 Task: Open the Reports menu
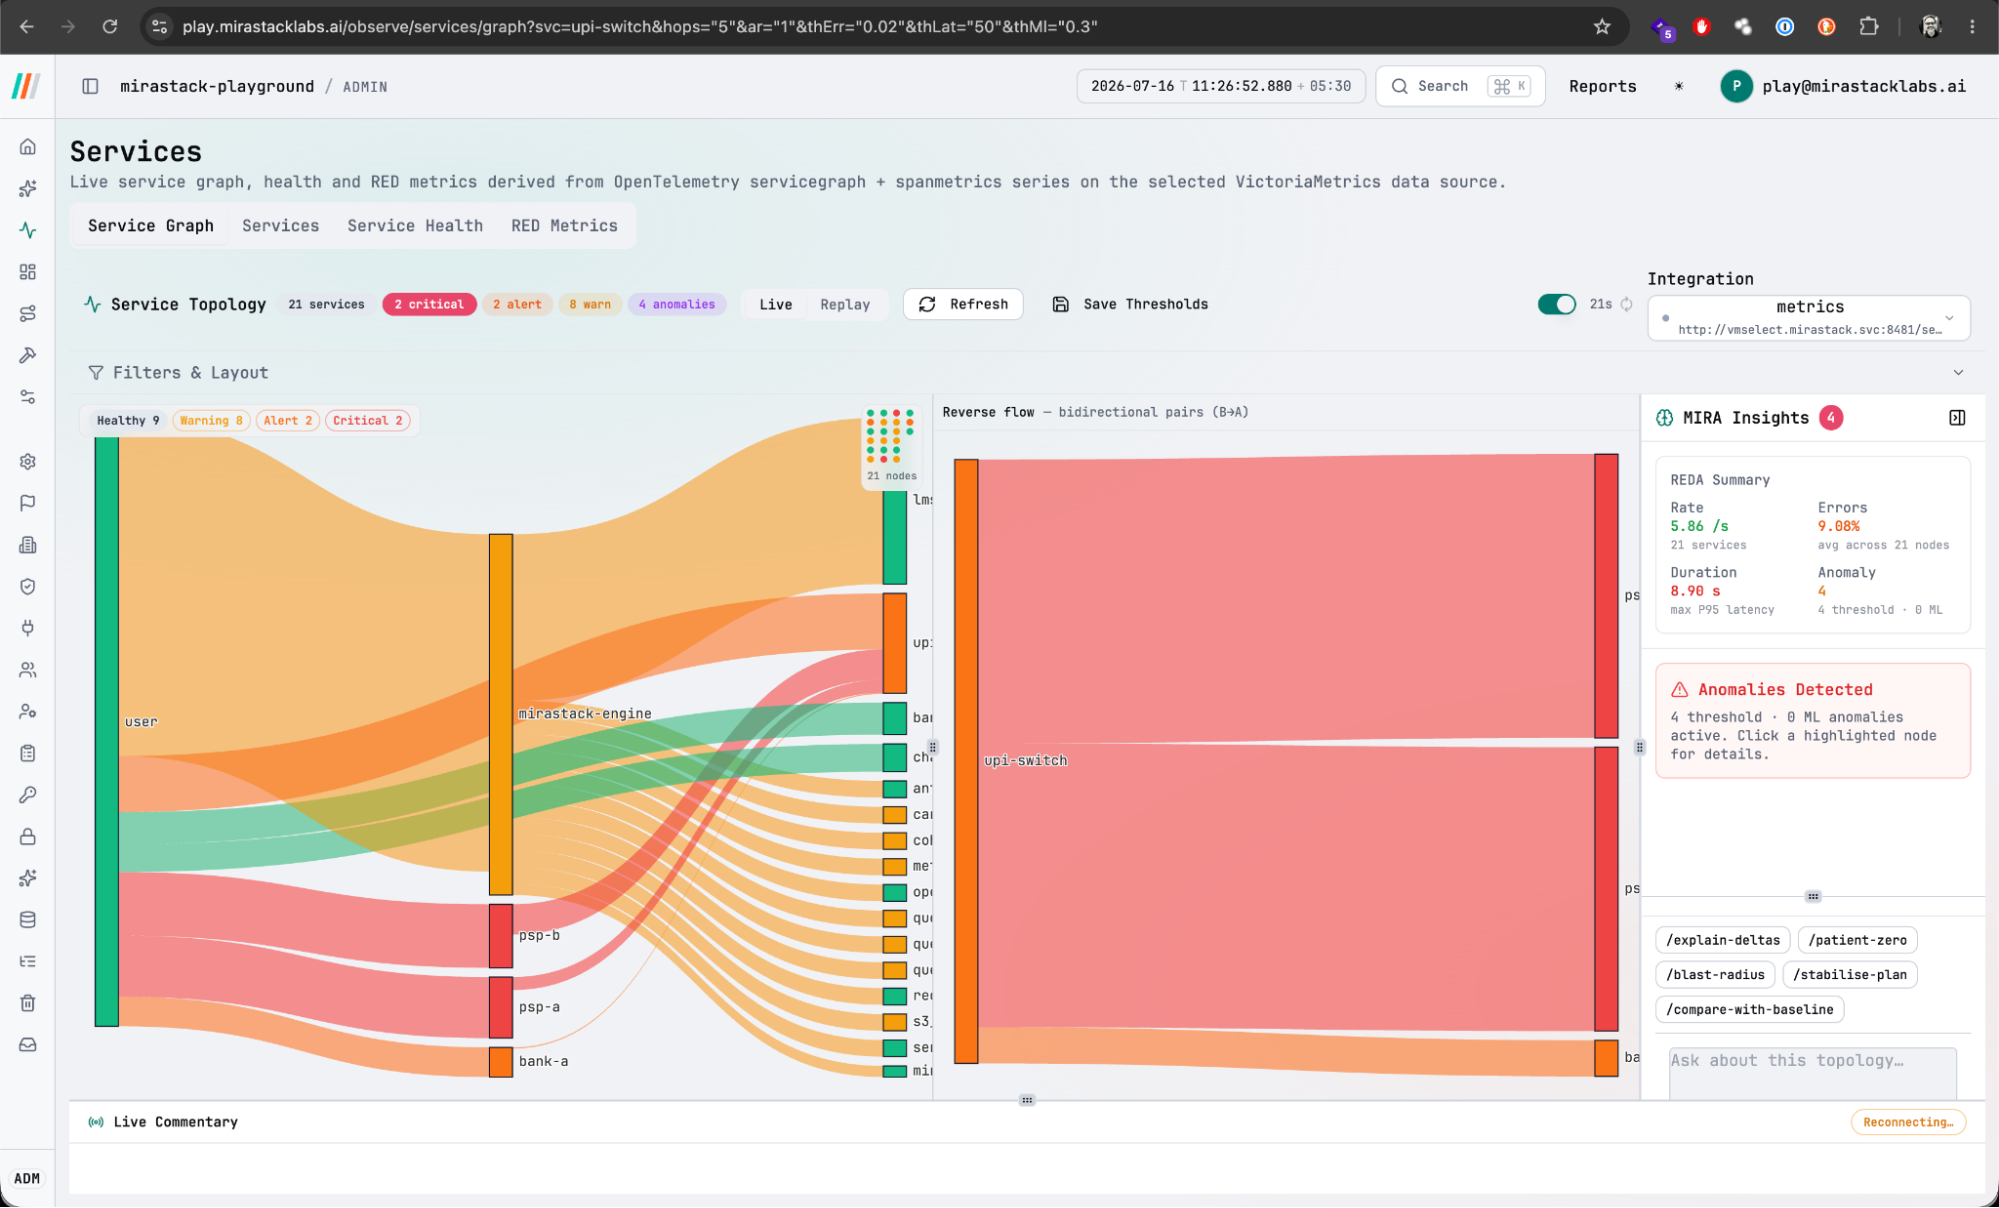click(1602, 86)
